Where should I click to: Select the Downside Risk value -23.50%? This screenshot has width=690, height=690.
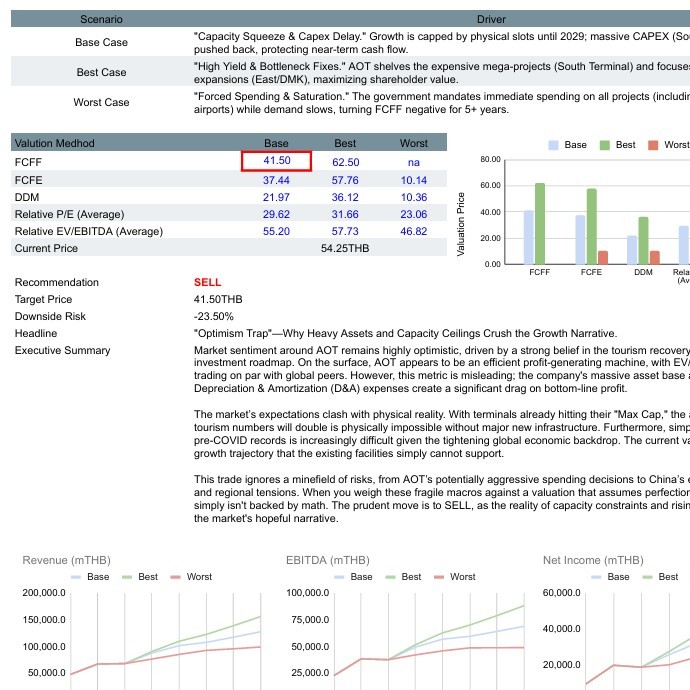point(213,316)
